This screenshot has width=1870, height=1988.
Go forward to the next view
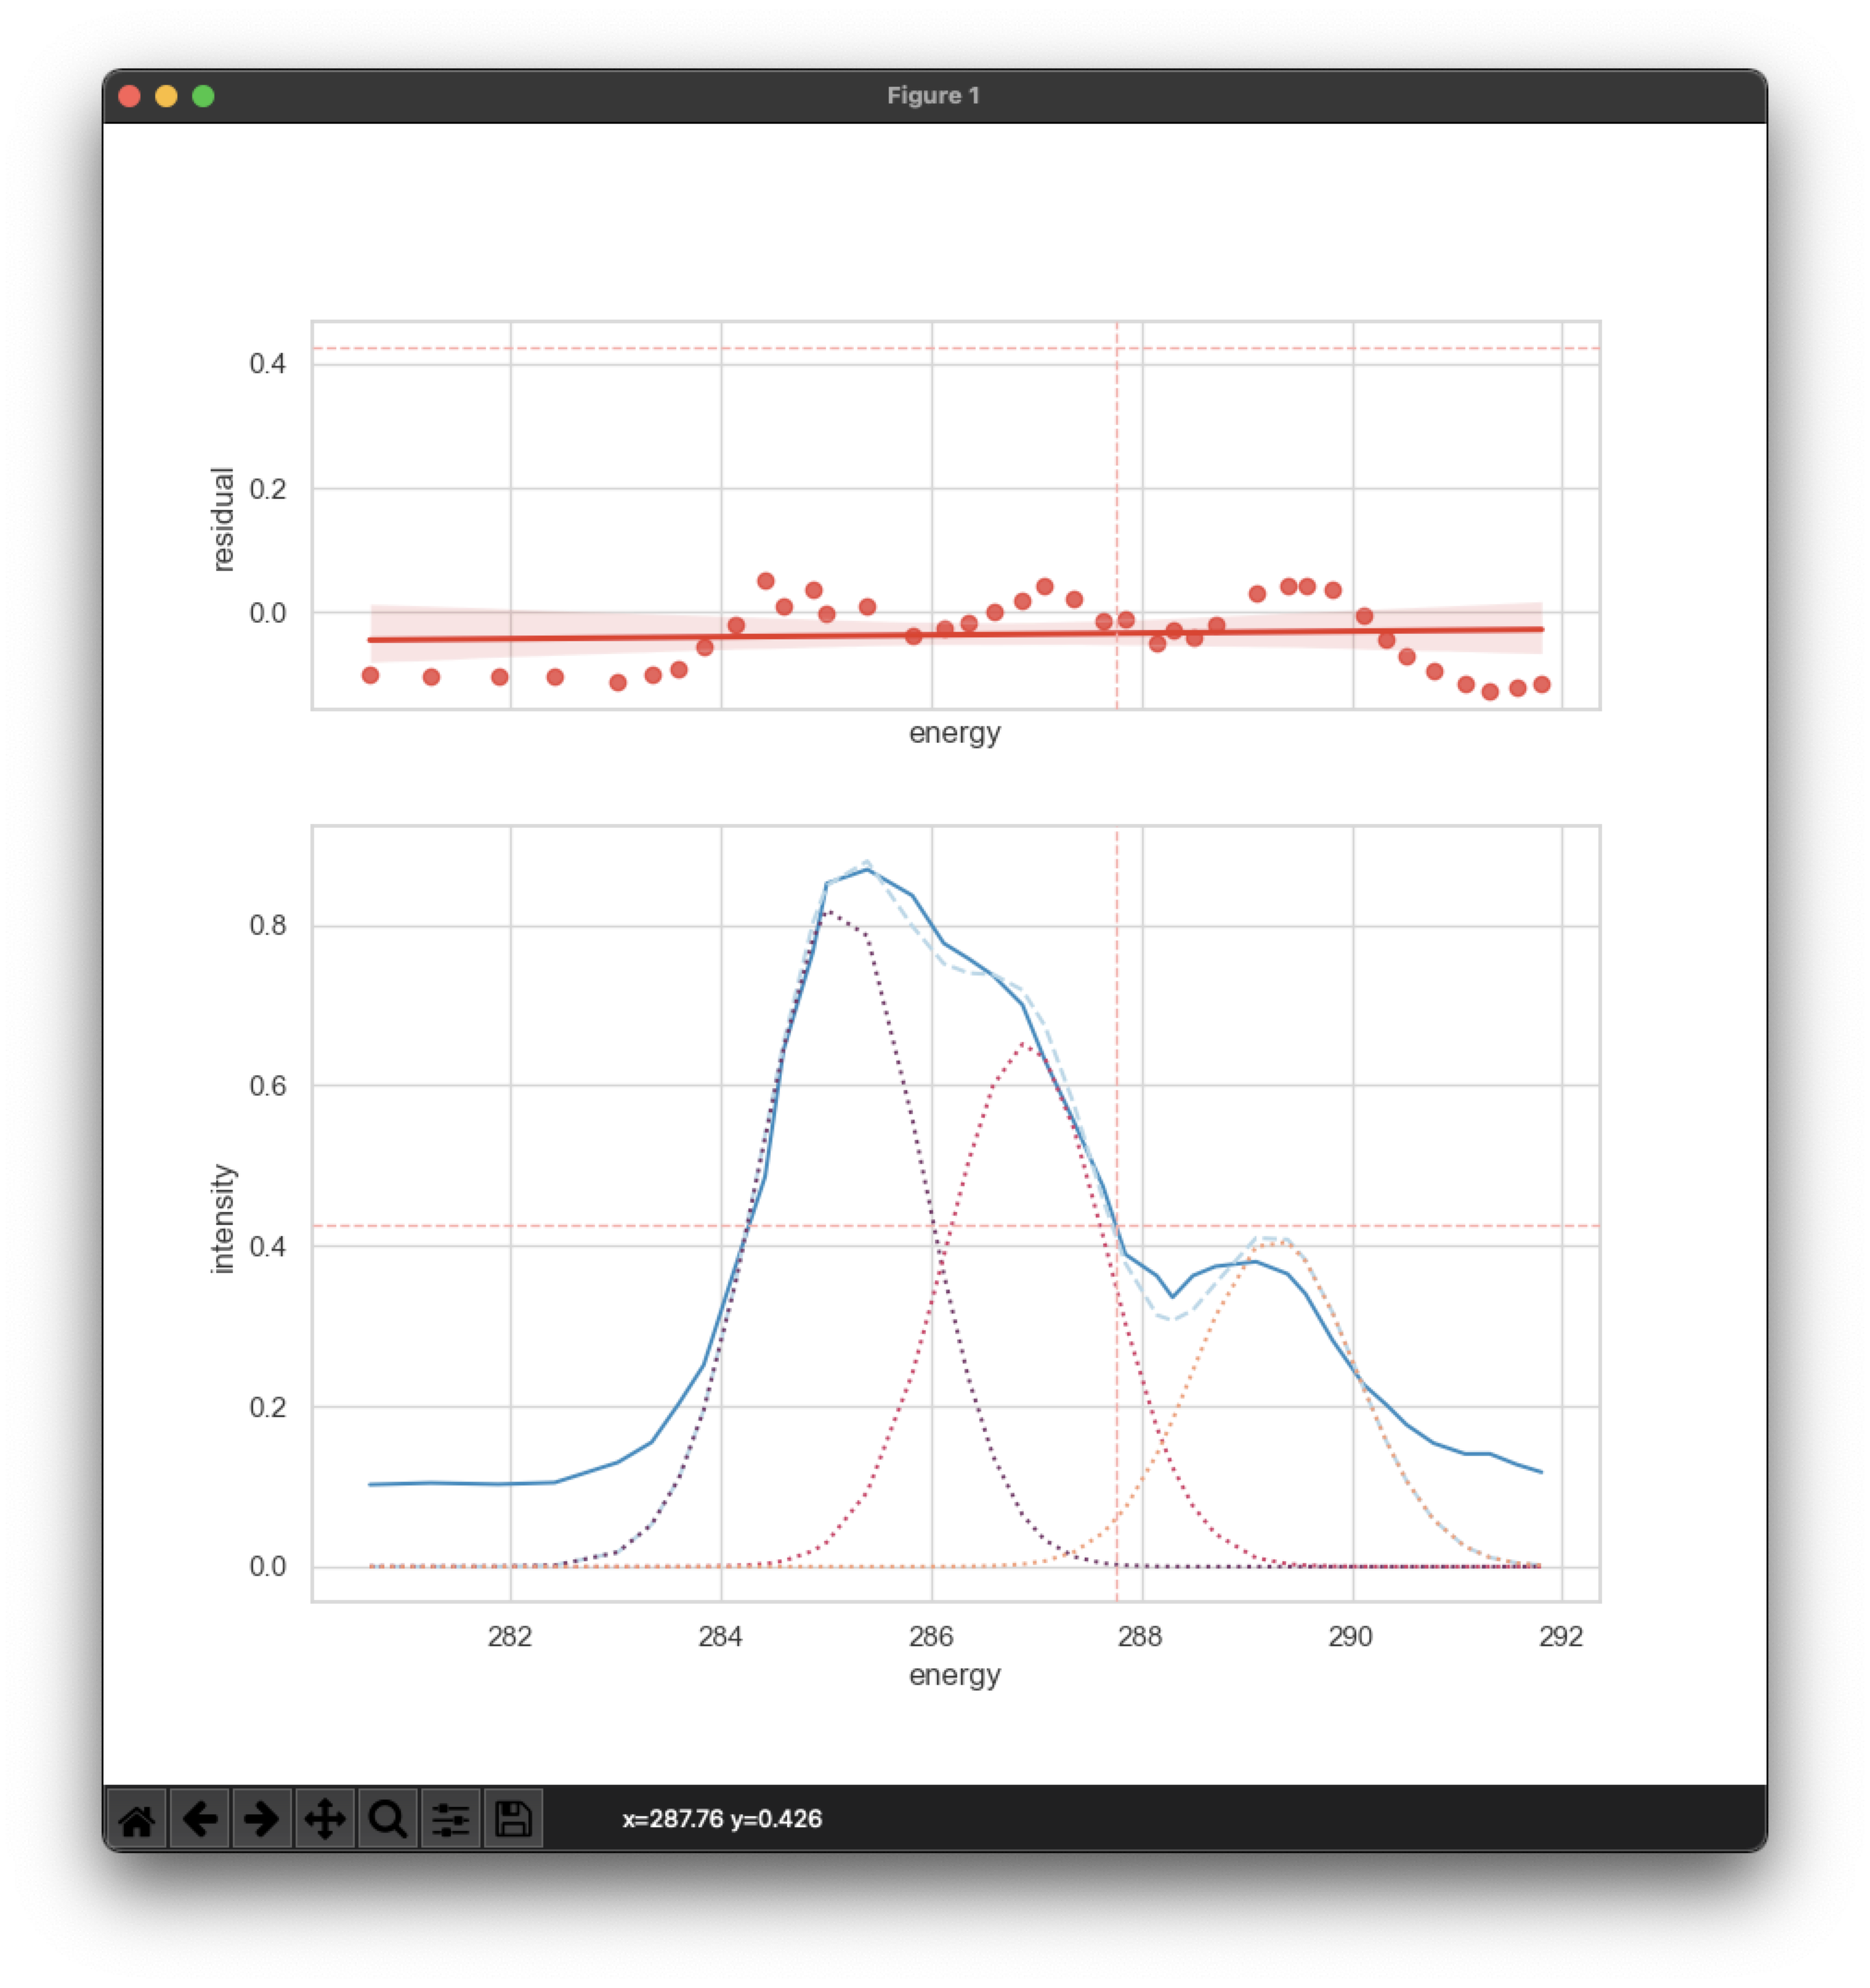click(x=262, y=1819)
